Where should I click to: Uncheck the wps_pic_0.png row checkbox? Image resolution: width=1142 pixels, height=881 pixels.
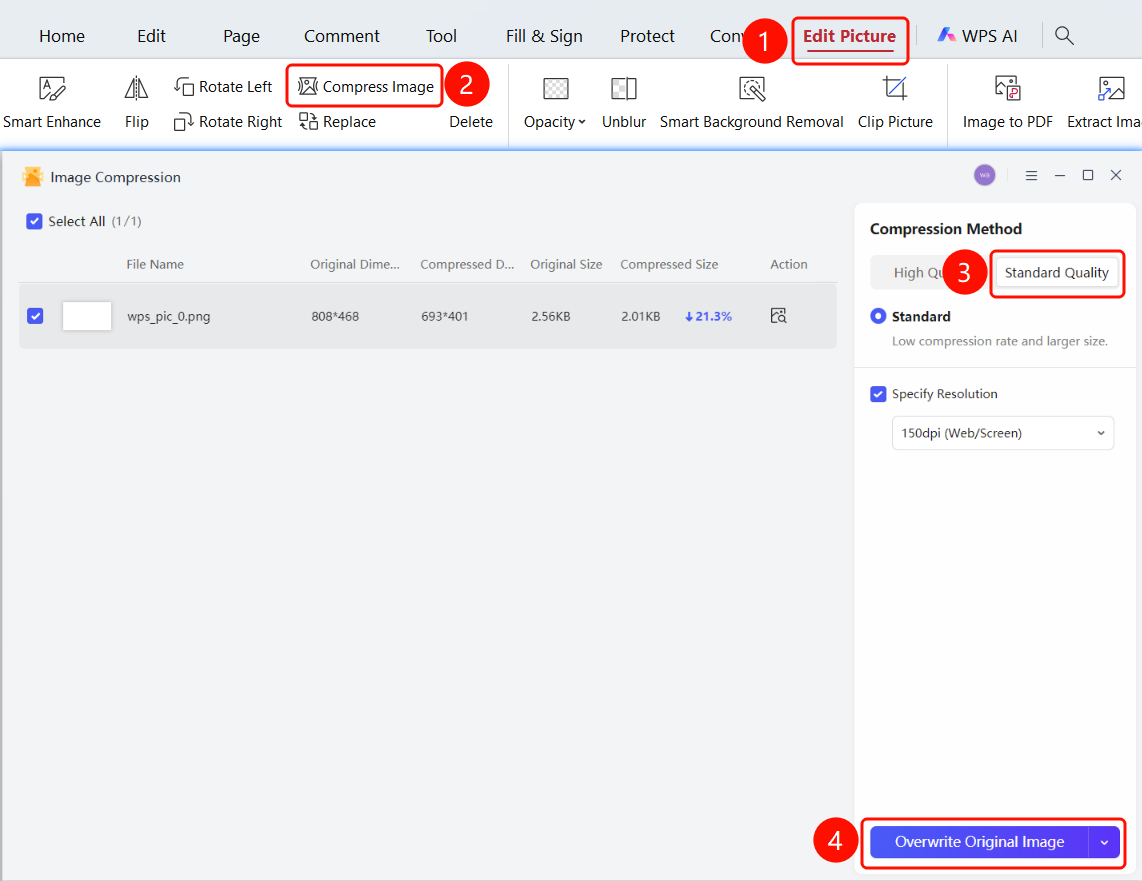tap(35, 316)
